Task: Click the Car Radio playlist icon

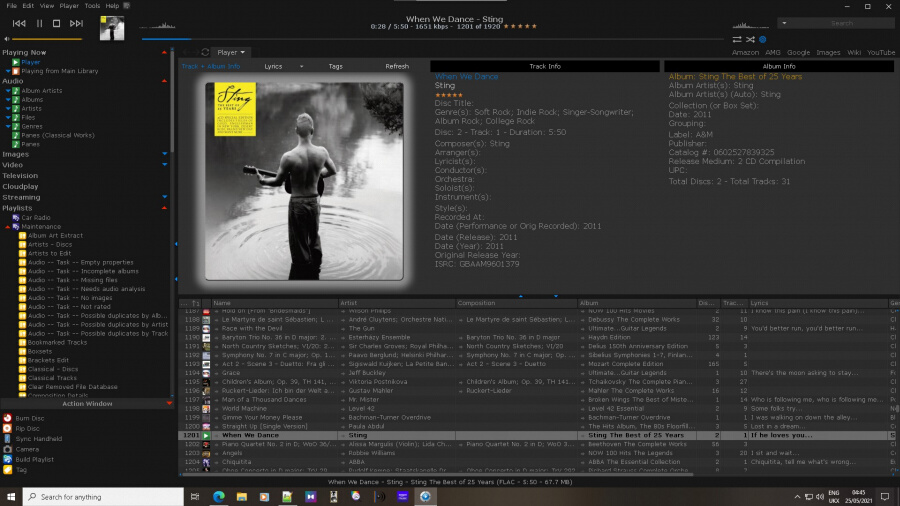Action: click(x=16, y=218)
